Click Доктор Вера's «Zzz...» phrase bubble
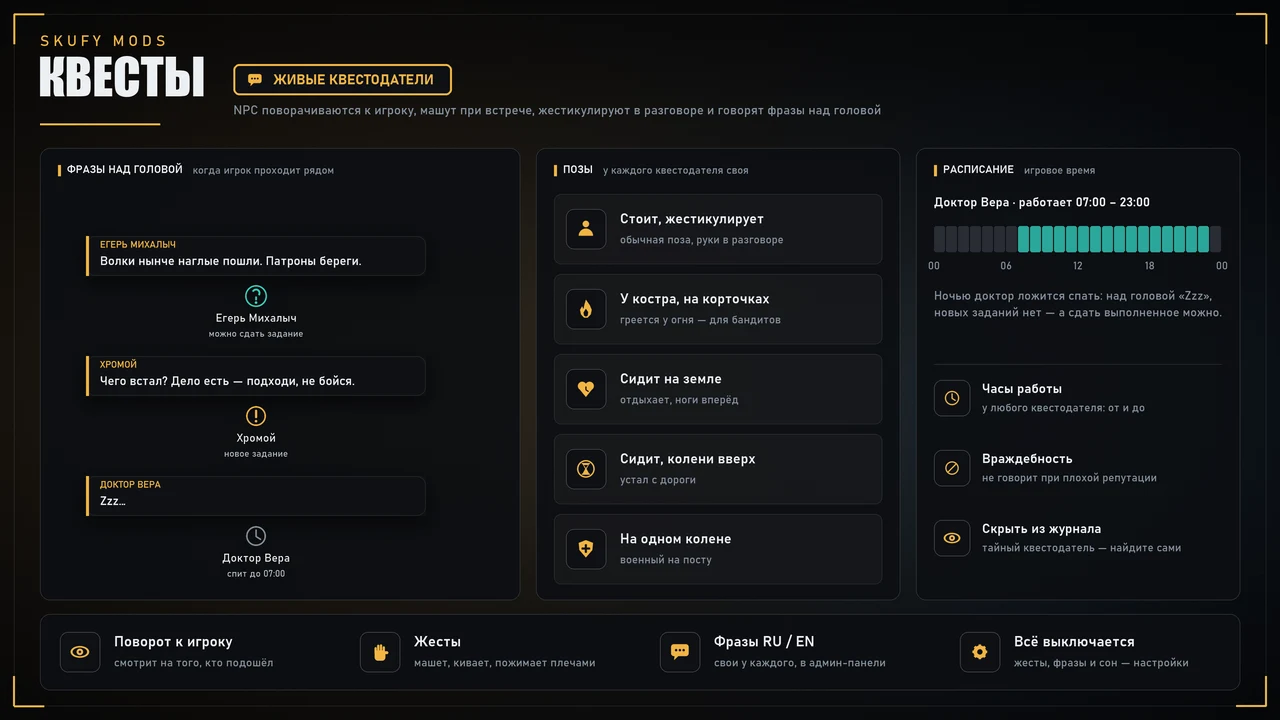The width and height of the screenshot is (1280, 720). tap(256, 495)
